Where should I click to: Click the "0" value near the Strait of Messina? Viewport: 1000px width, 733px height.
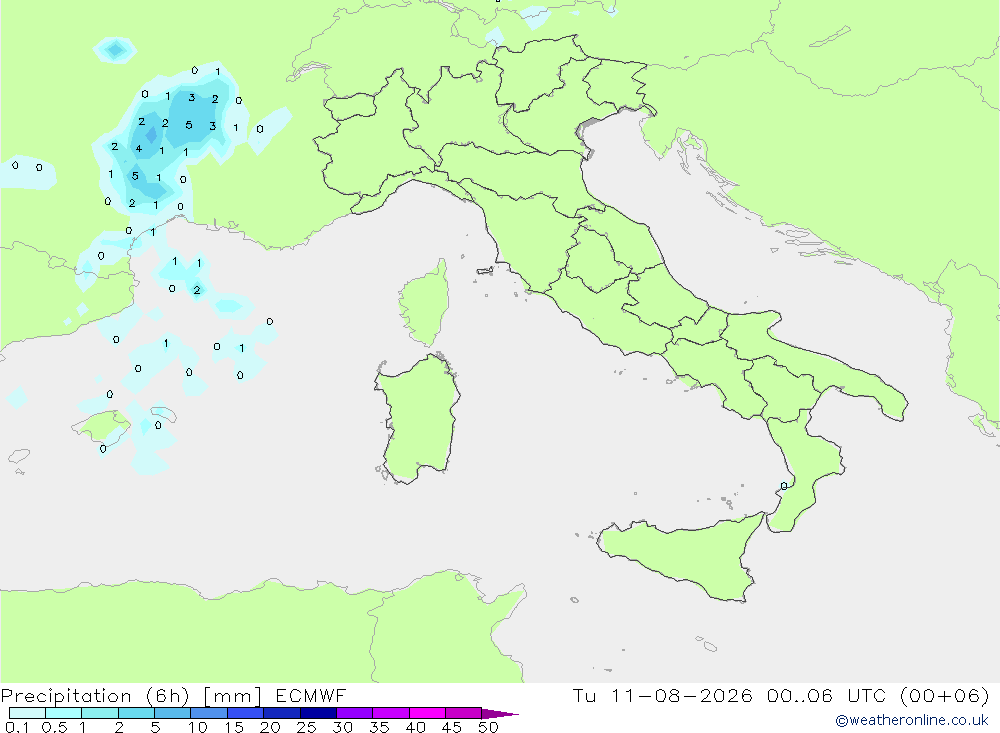pos(784,486)
